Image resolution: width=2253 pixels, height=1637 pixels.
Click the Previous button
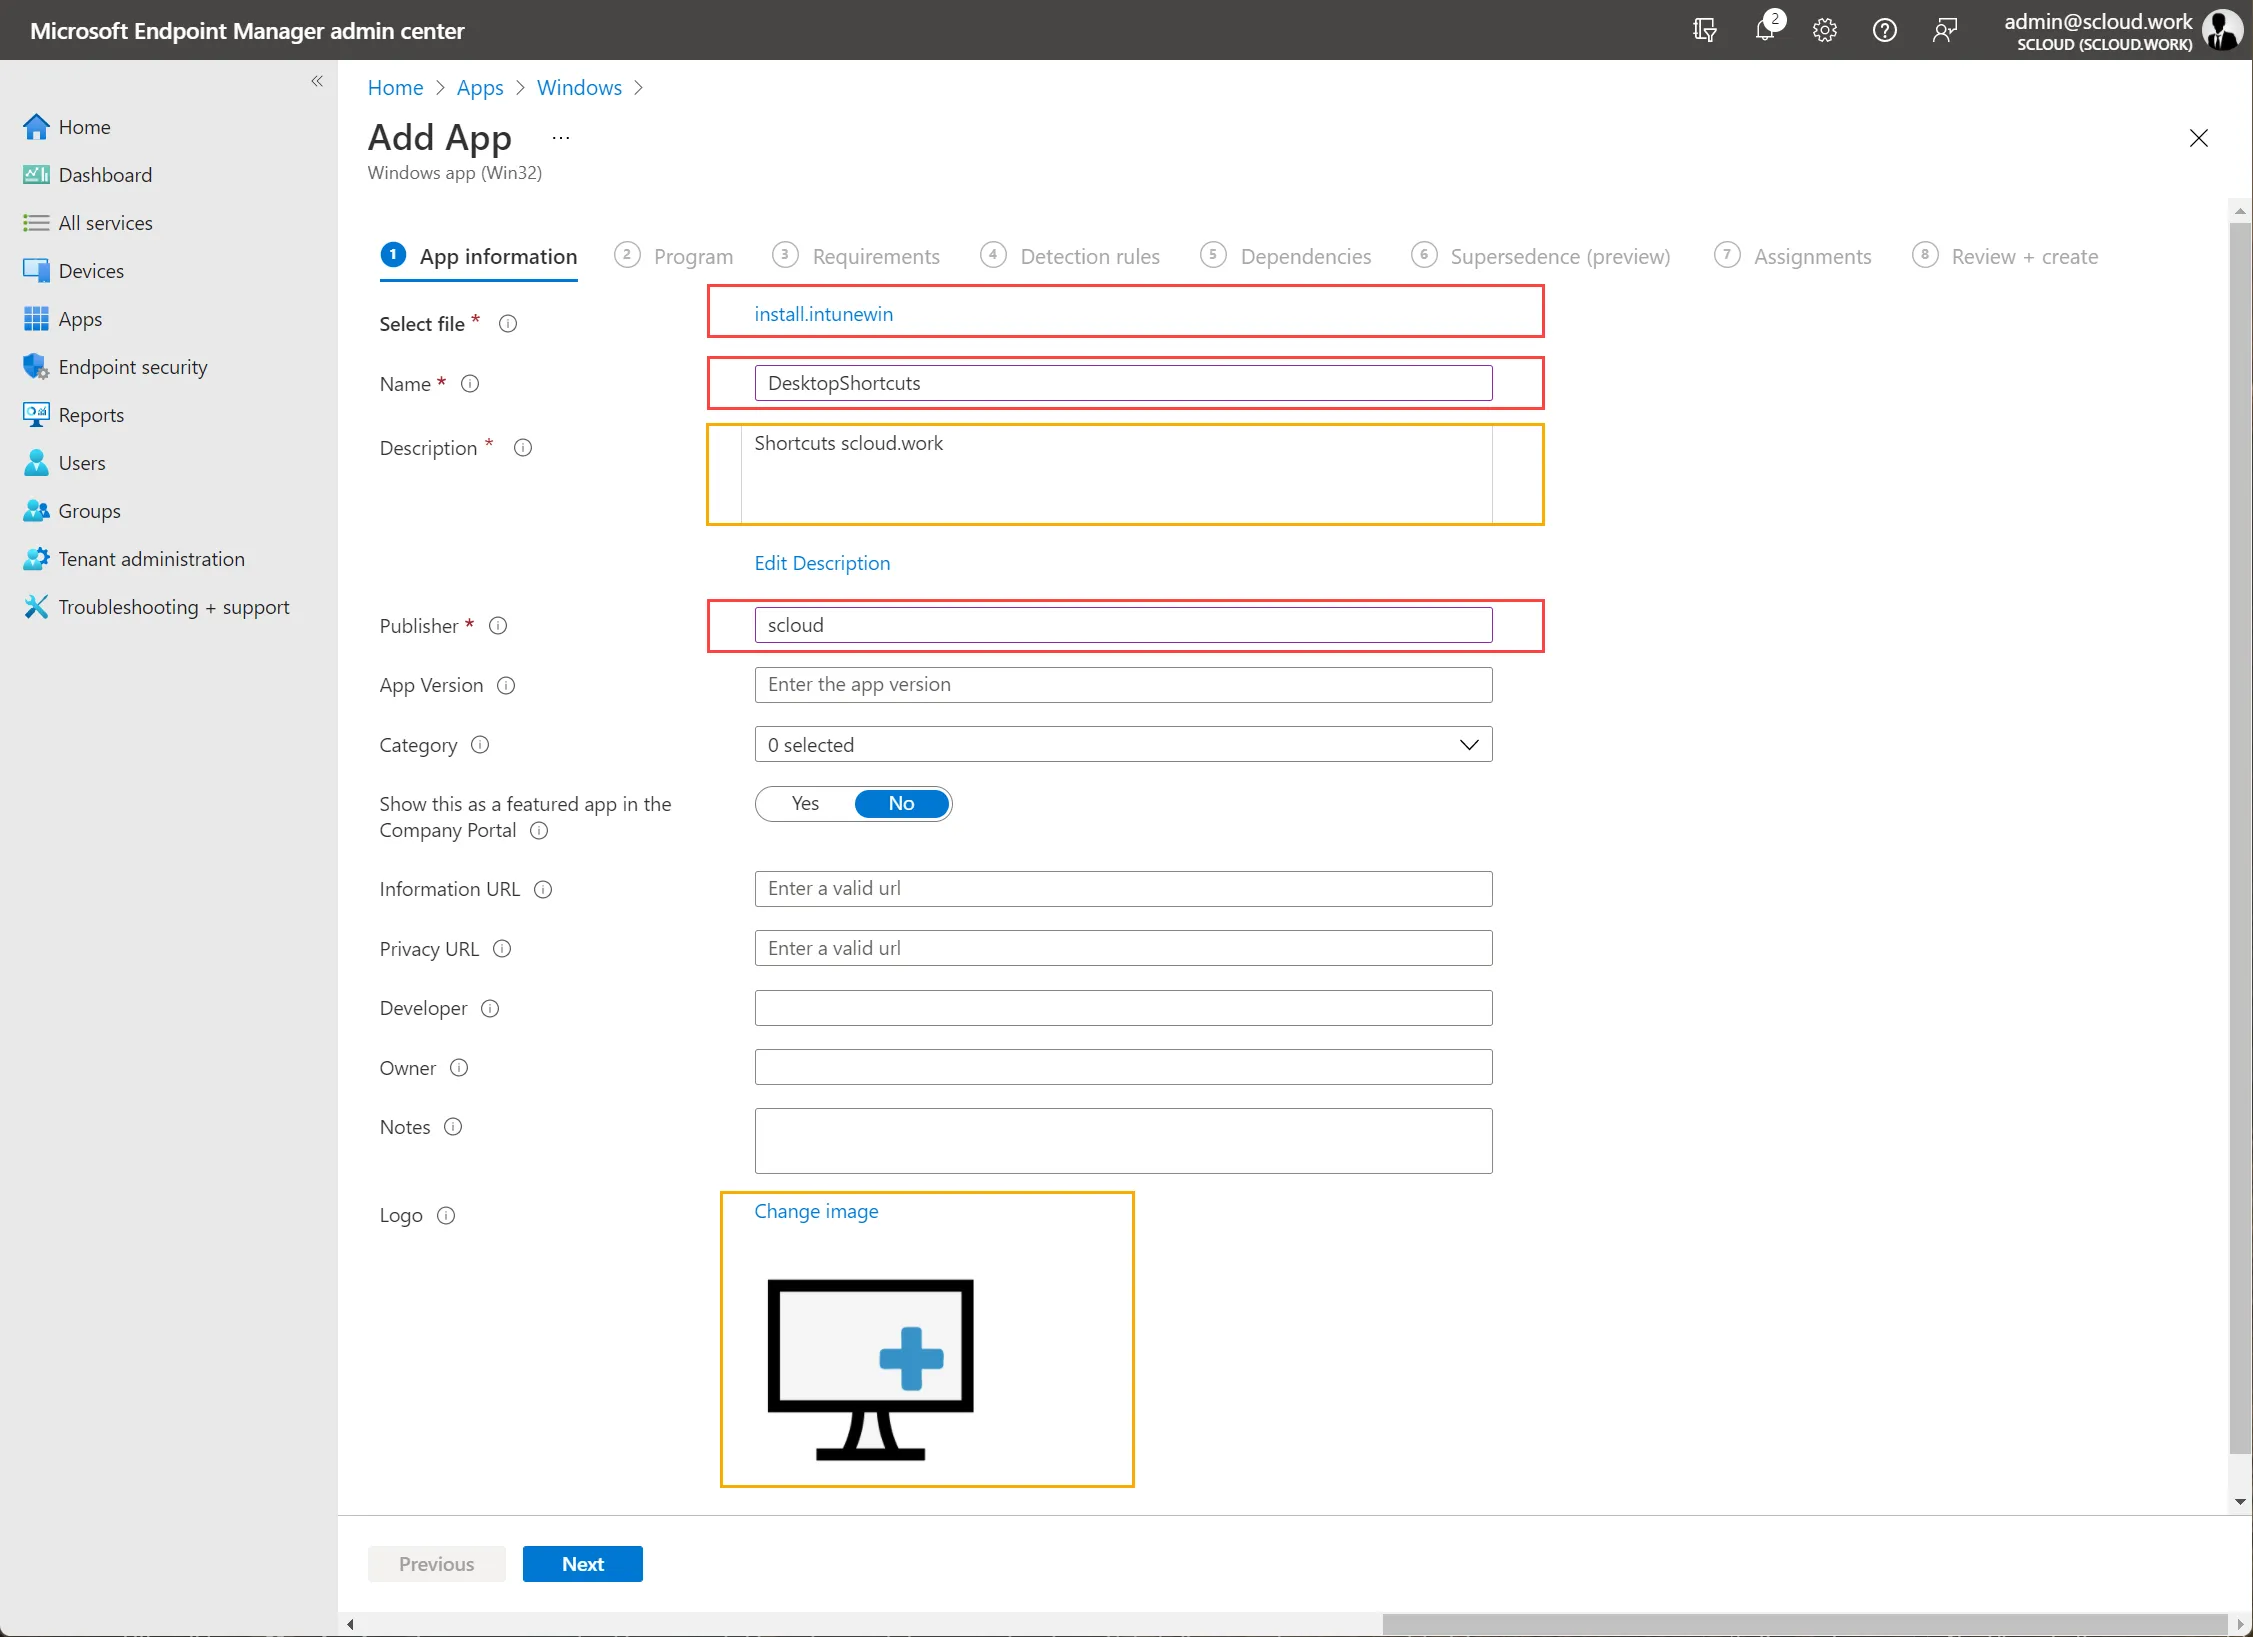coord(437,1565)
